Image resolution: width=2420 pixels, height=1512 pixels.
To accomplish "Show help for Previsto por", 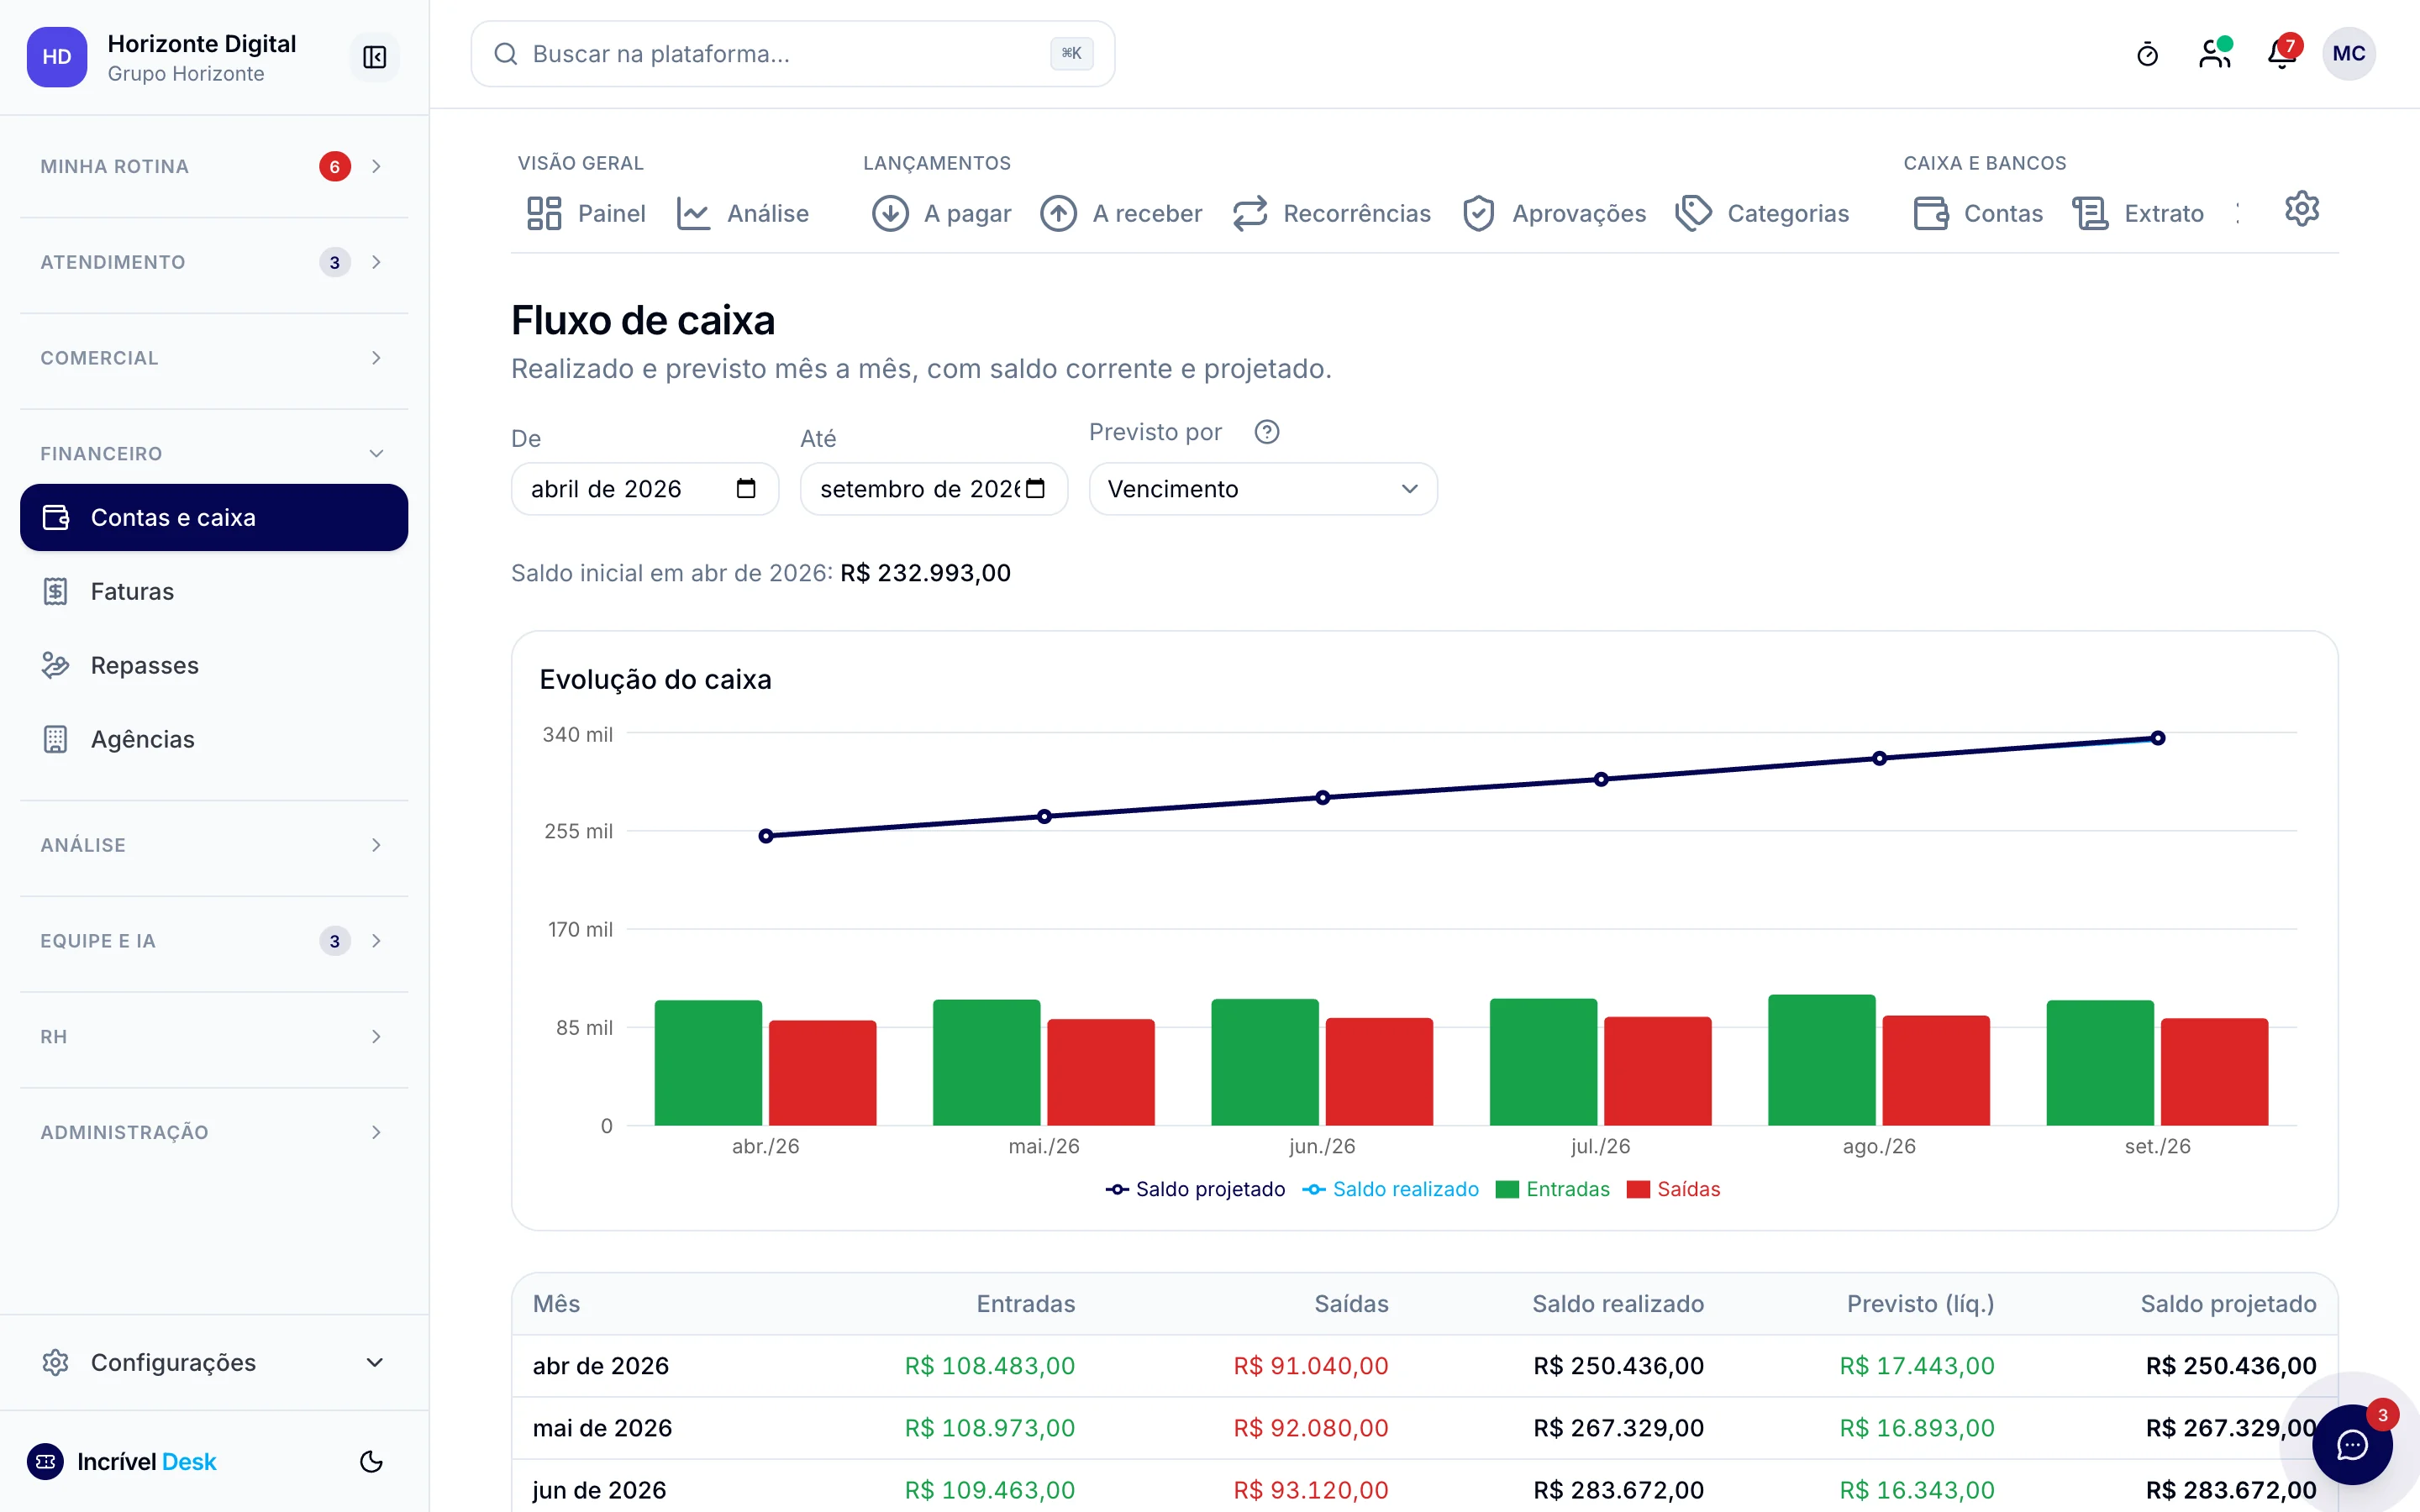I will 1267,432.
